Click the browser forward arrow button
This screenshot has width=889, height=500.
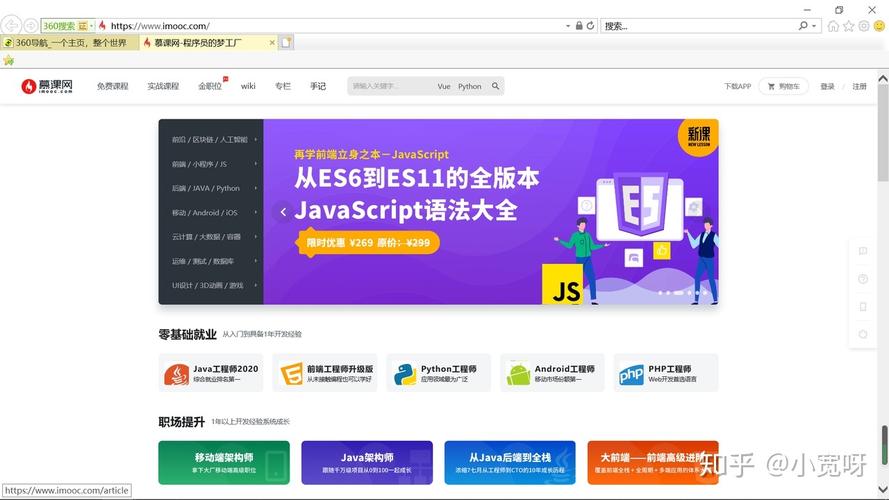click(31, 26)
